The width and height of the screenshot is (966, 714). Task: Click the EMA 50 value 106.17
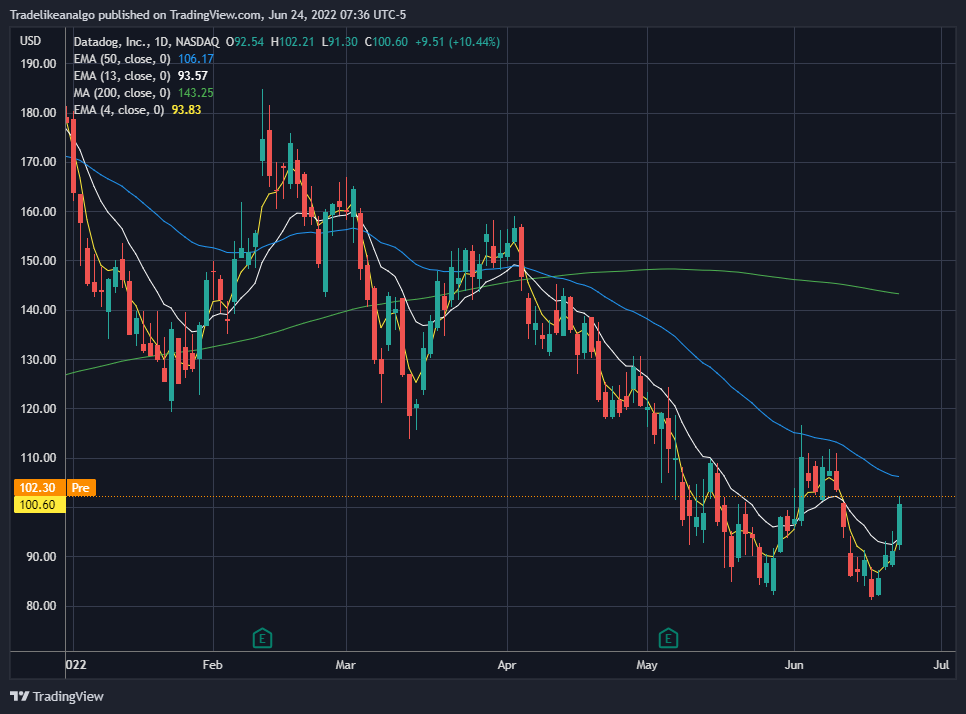[196, 59]
